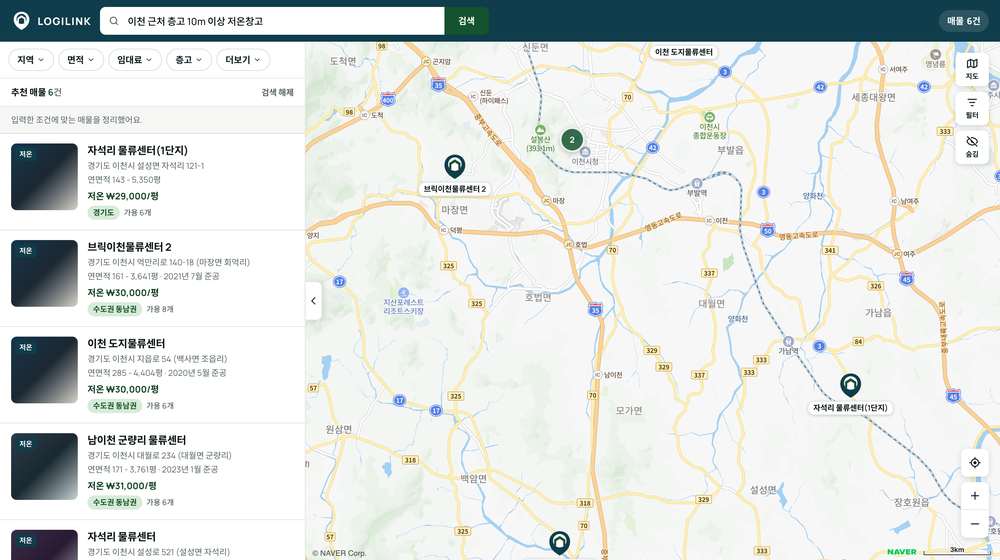This screenshot has height=560, width=1000.
Task: Open the 자석리 물류센터 listing at the bottom
Action: click(x=121, y=536)
